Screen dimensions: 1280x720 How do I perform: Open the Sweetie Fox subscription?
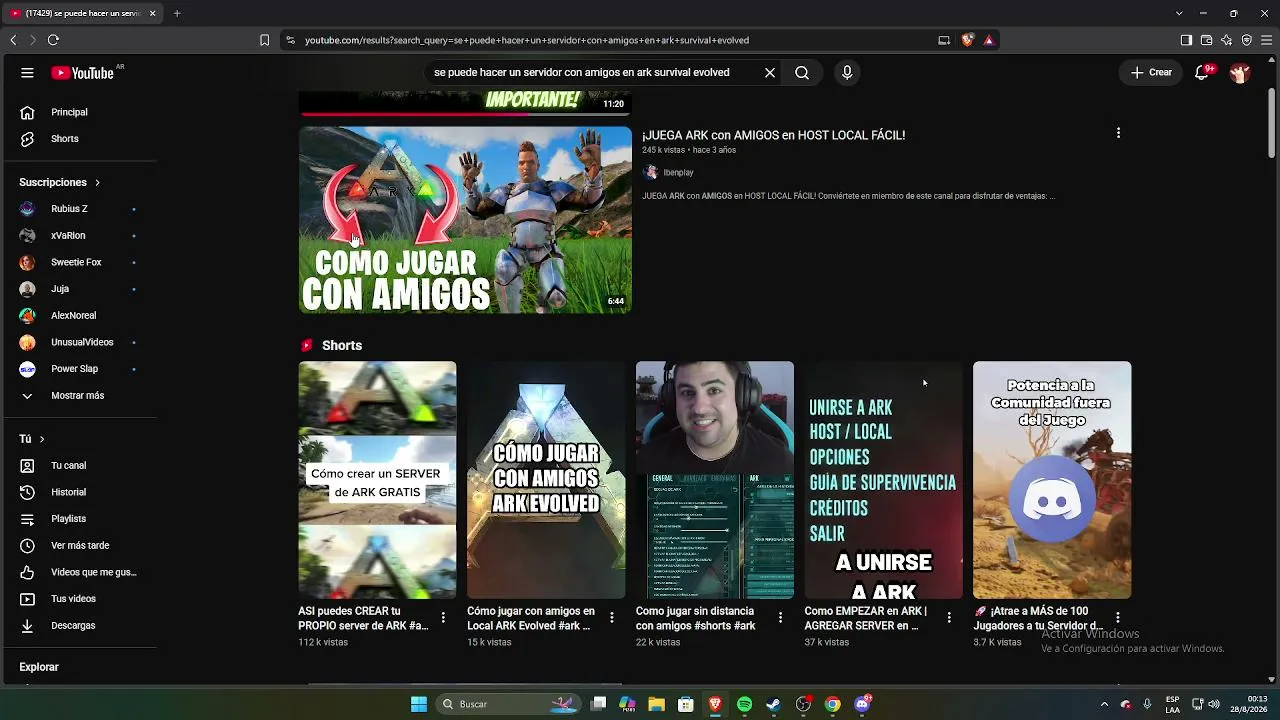78,262
